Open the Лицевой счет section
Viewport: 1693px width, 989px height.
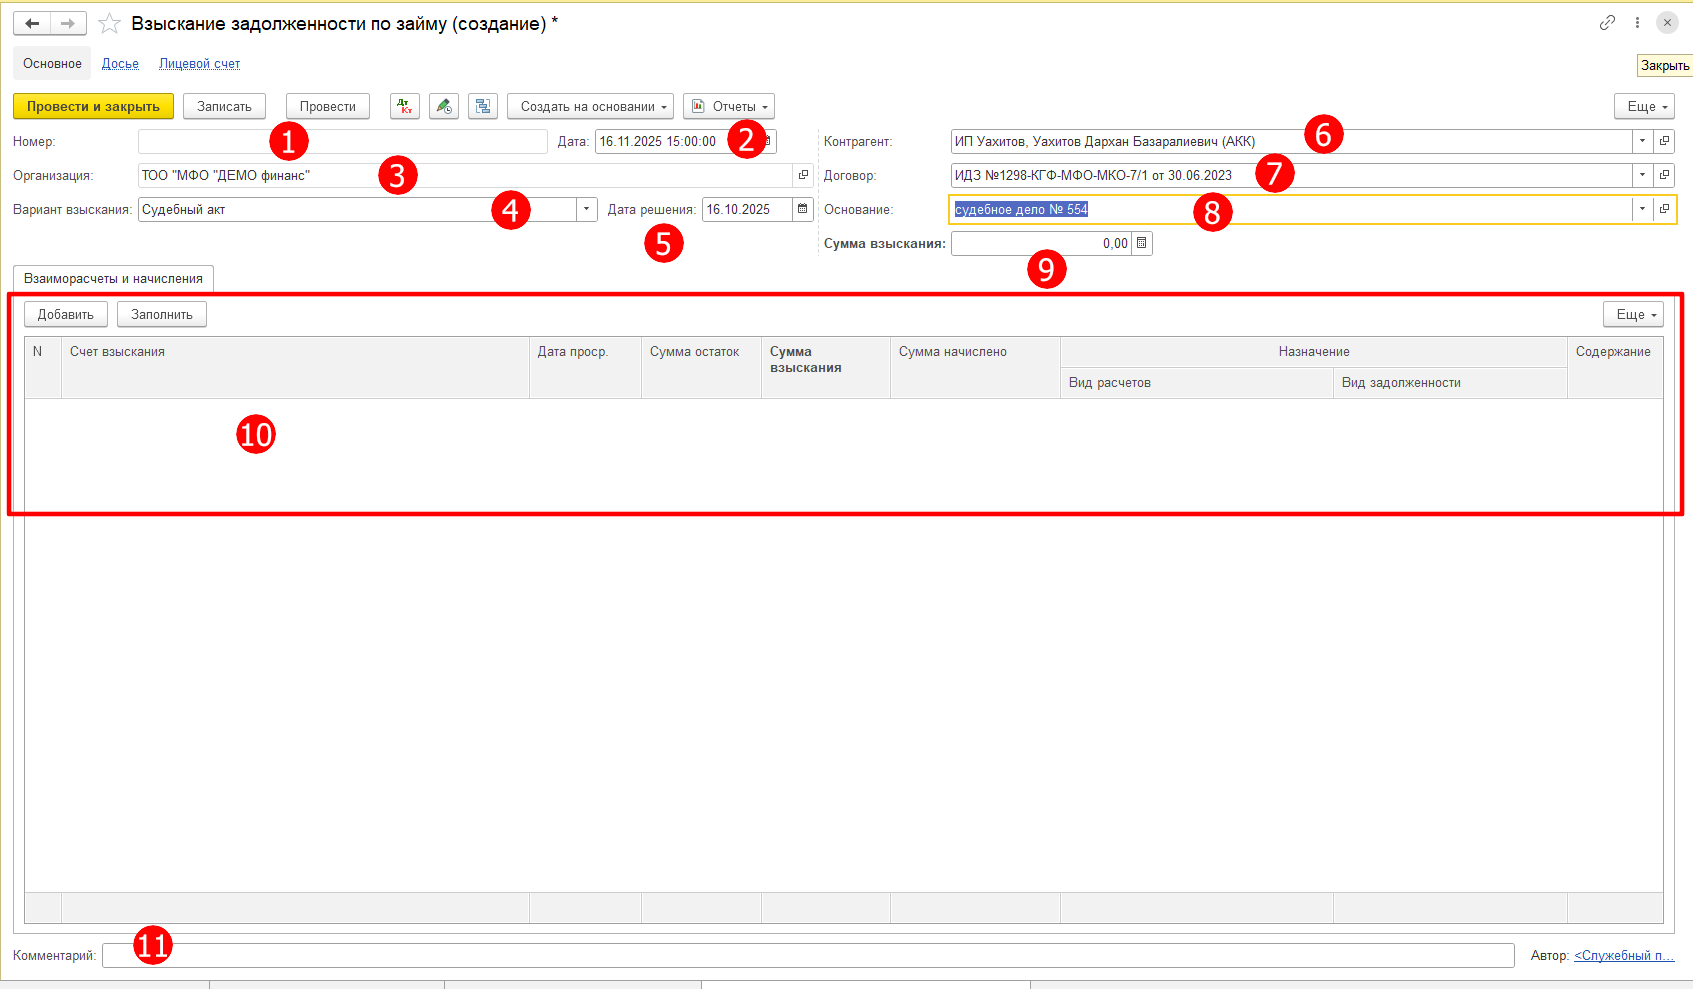(x=199, y=63)
